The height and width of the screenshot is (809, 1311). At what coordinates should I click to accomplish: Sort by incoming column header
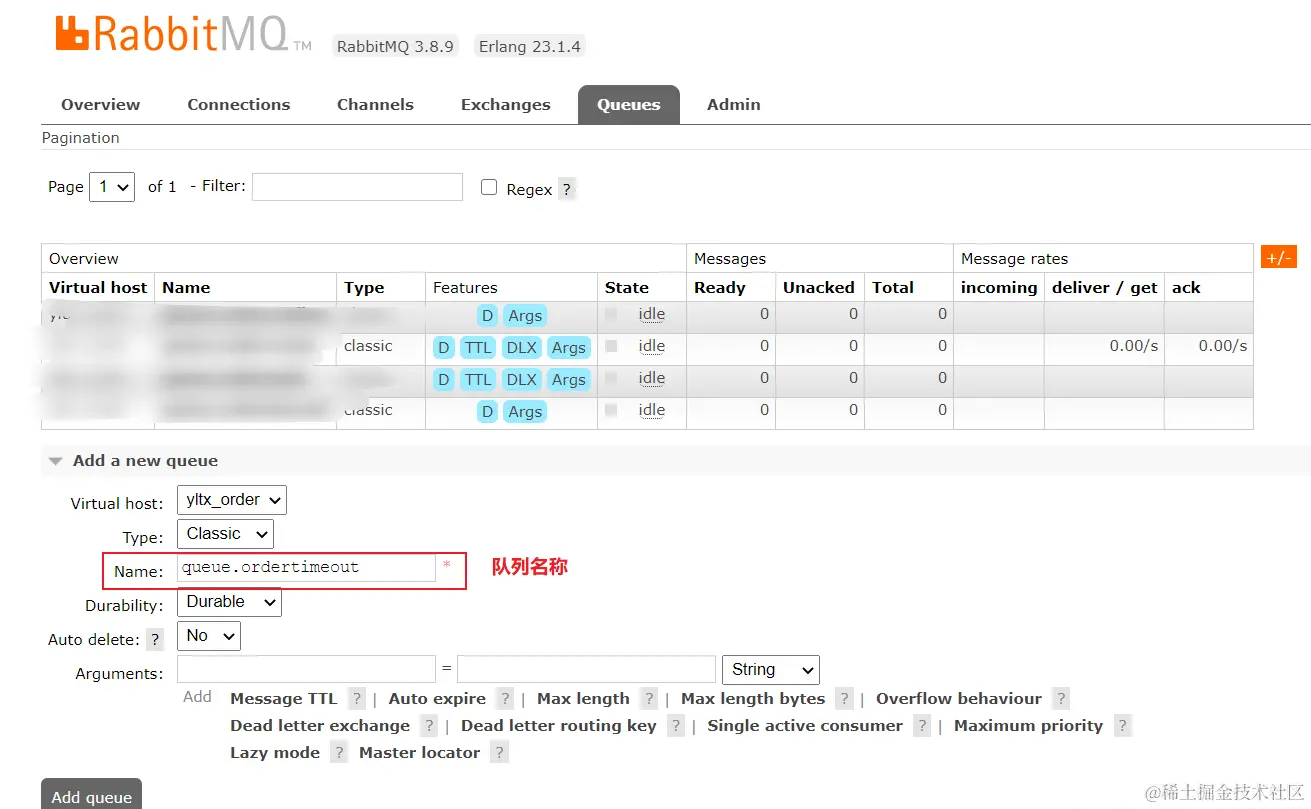999,288
